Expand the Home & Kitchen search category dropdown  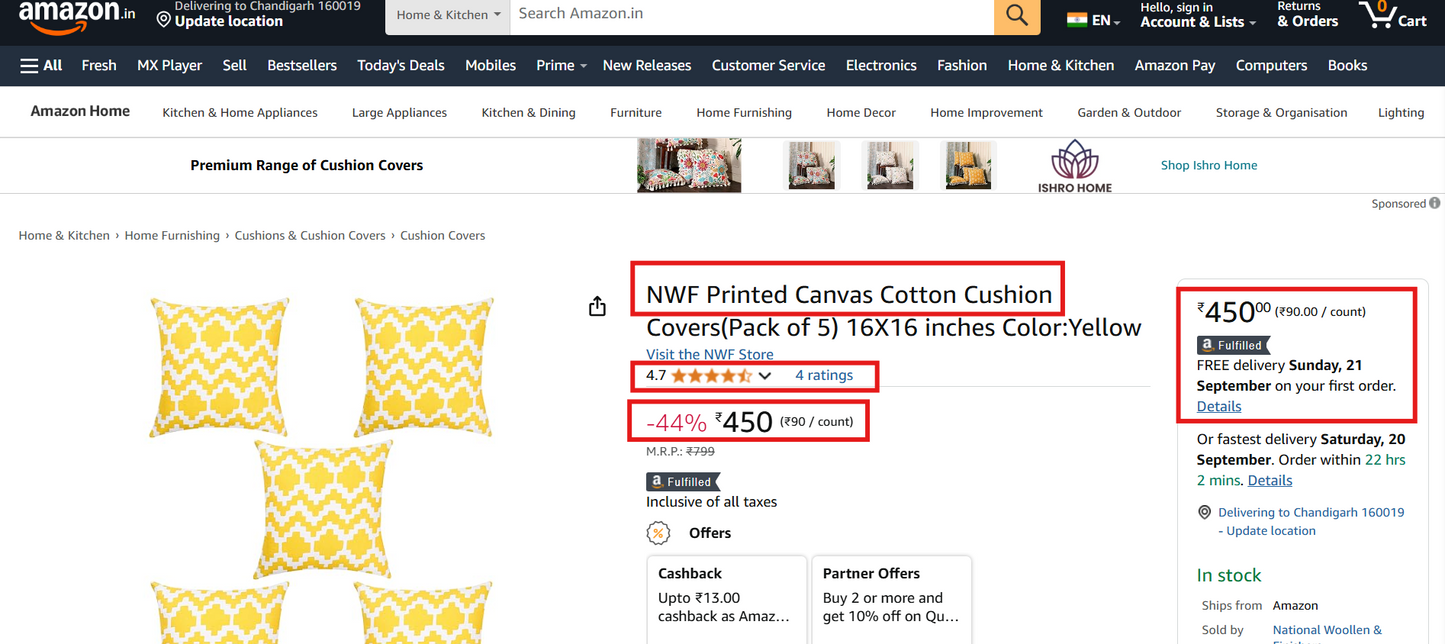pos(448,15)
